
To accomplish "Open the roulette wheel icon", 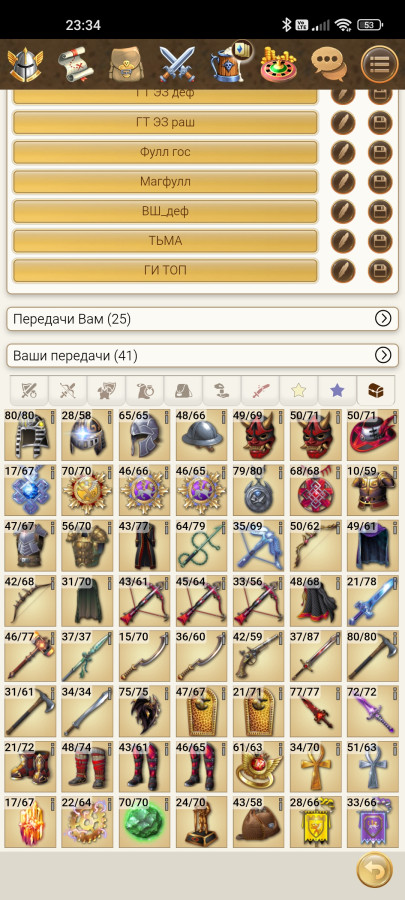I will pos(278,63).
